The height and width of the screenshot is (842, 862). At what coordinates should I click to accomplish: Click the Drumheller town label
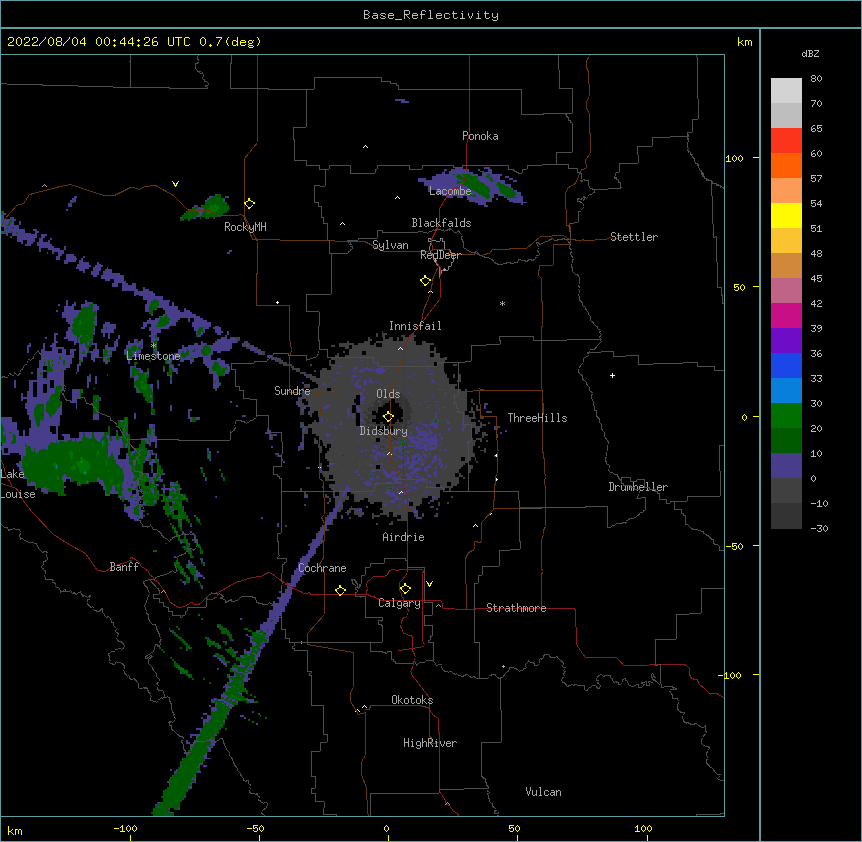coord(638,487)
